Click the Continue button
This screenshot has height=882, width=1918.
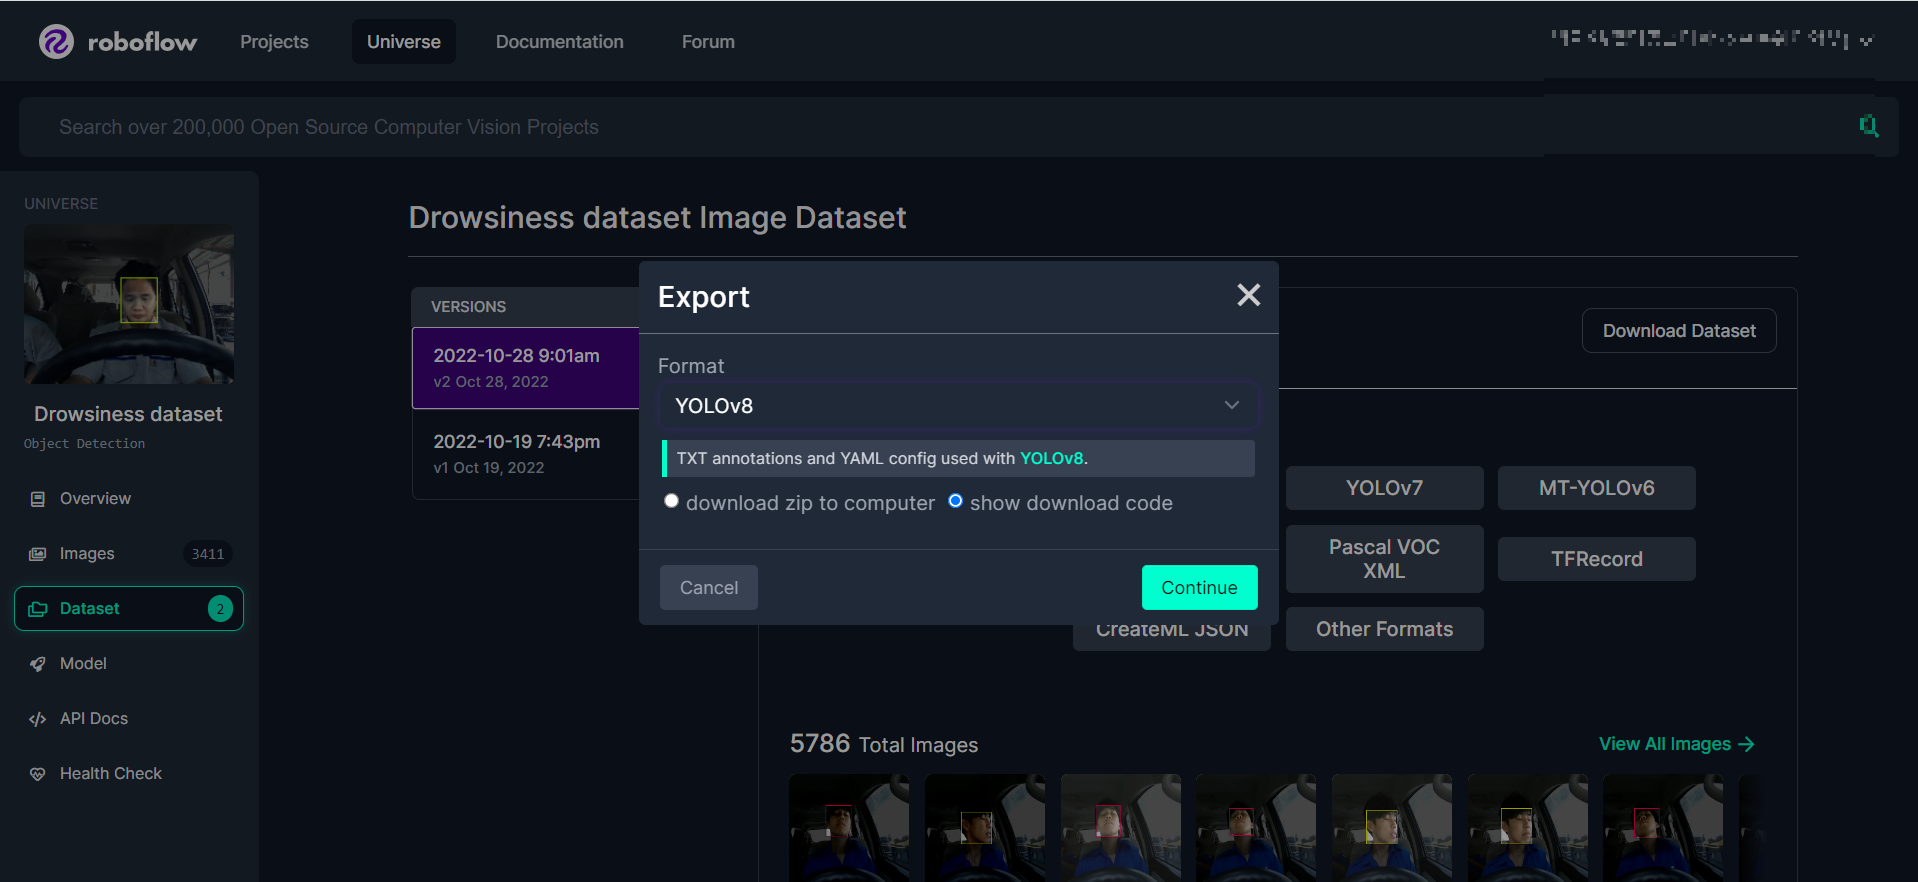click(x=1199, y=588)
